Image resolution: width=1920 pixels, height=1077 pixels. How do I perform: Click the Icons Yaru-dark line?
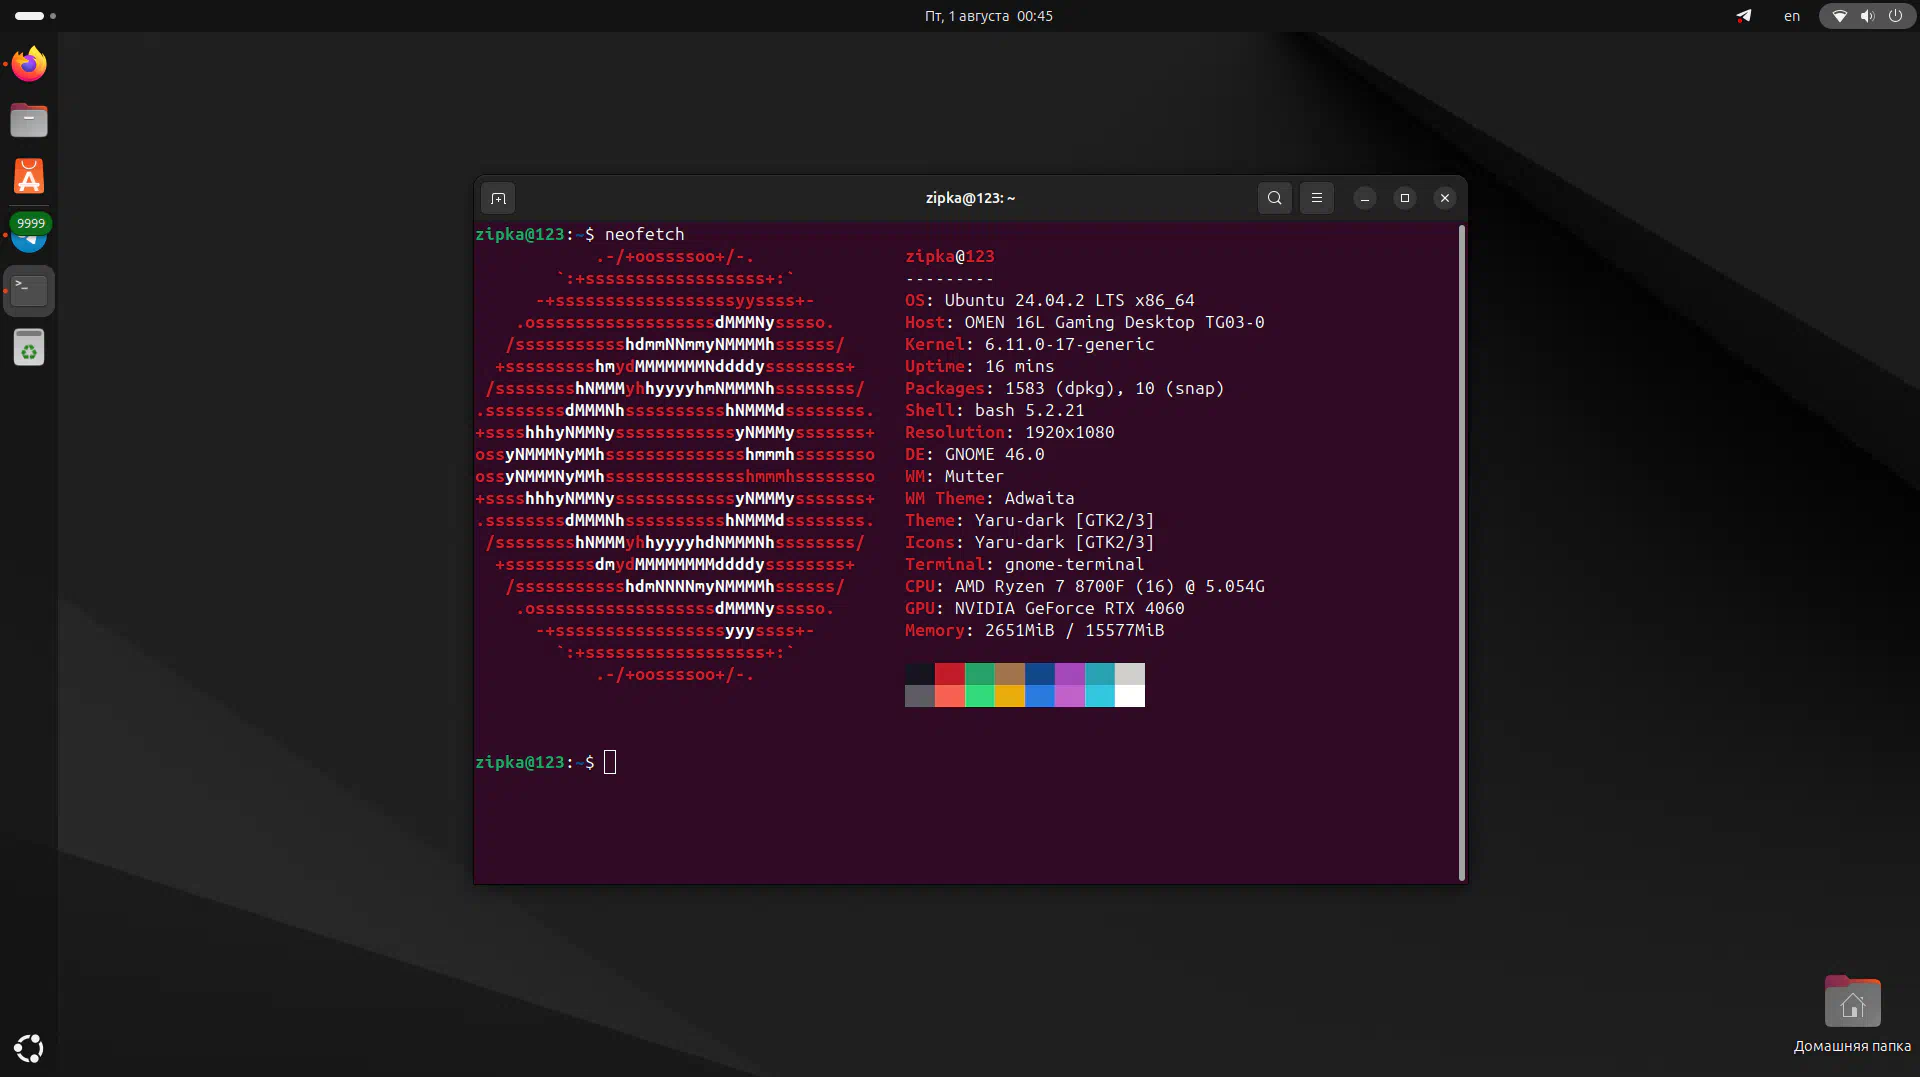pyautogui.click(x=1030, y=542)
